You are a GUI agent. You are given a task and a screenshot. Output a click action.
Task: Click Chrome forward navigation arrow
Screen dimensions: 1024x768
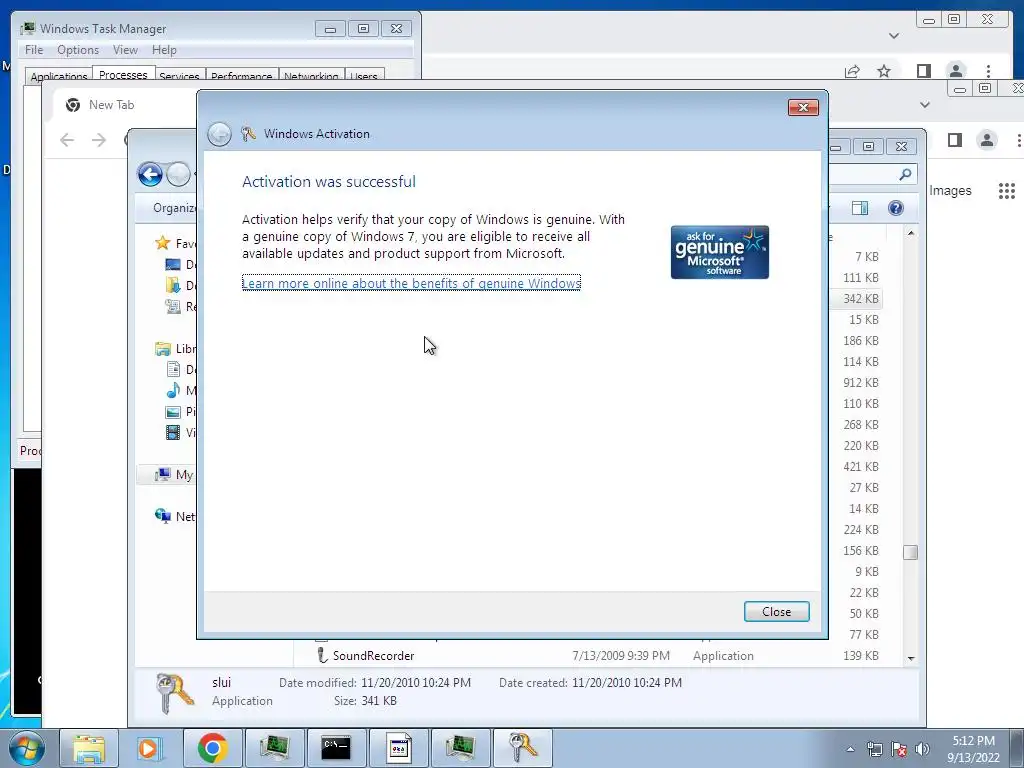(99, 140)
